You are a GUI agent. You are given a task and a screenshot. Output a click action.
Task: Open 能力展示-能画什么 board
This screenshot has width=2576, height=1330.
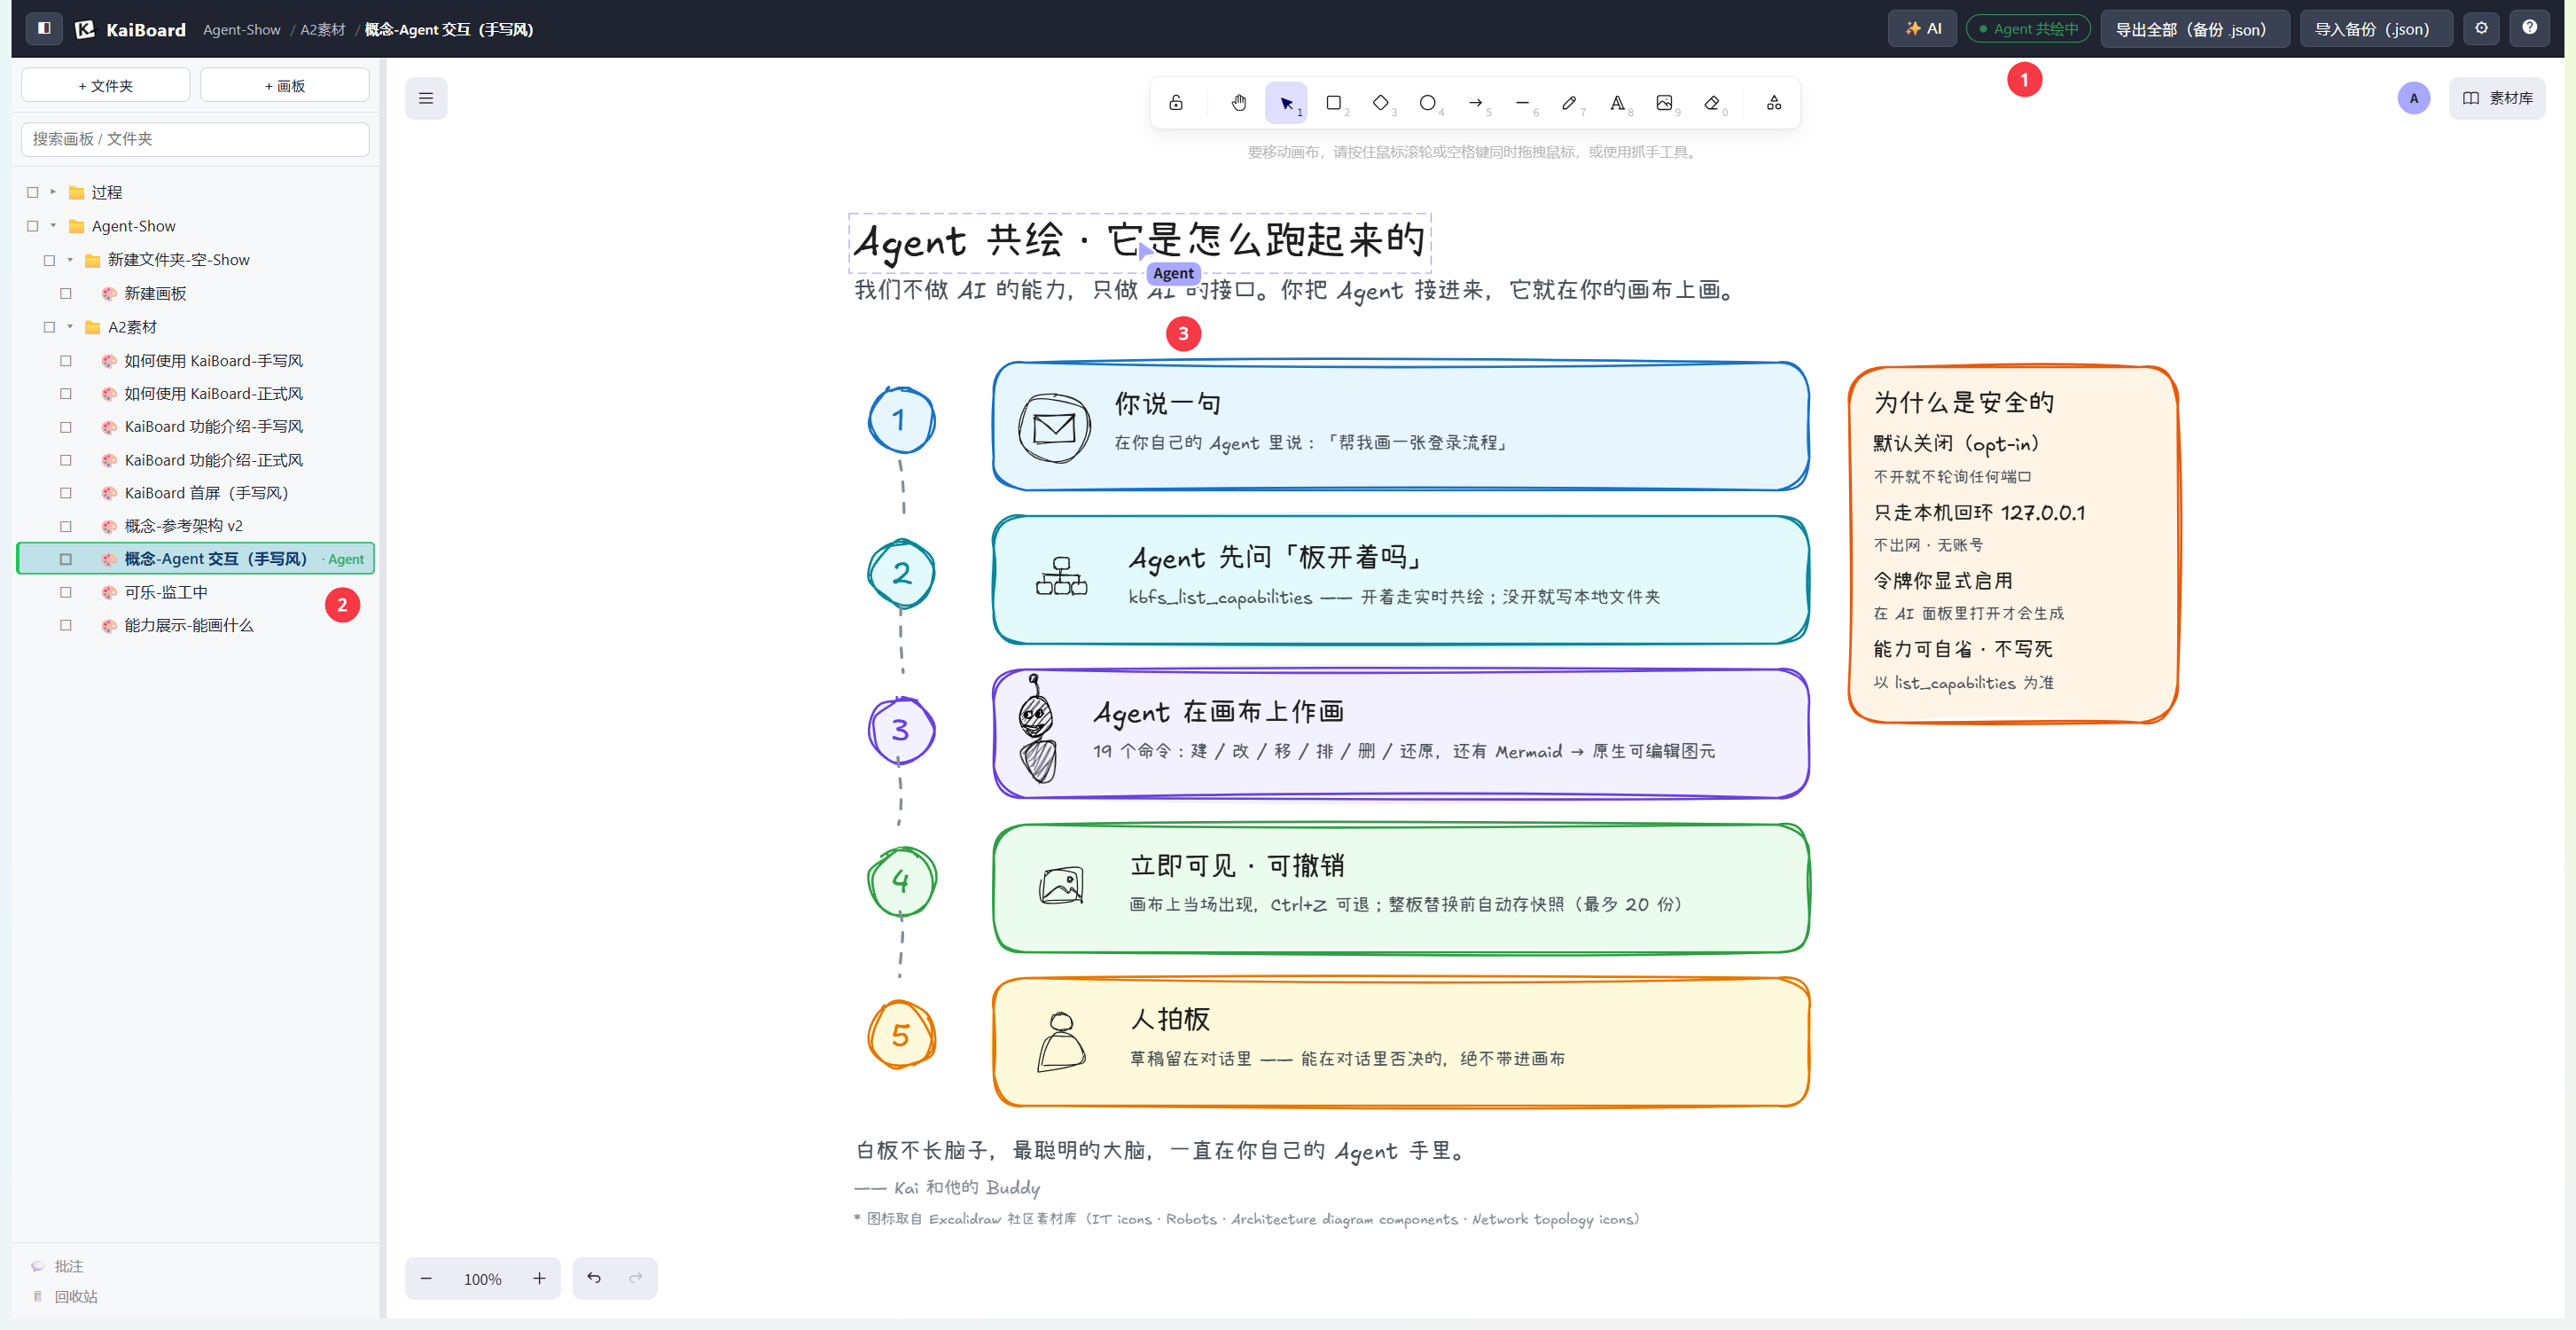tap(188, 625)
